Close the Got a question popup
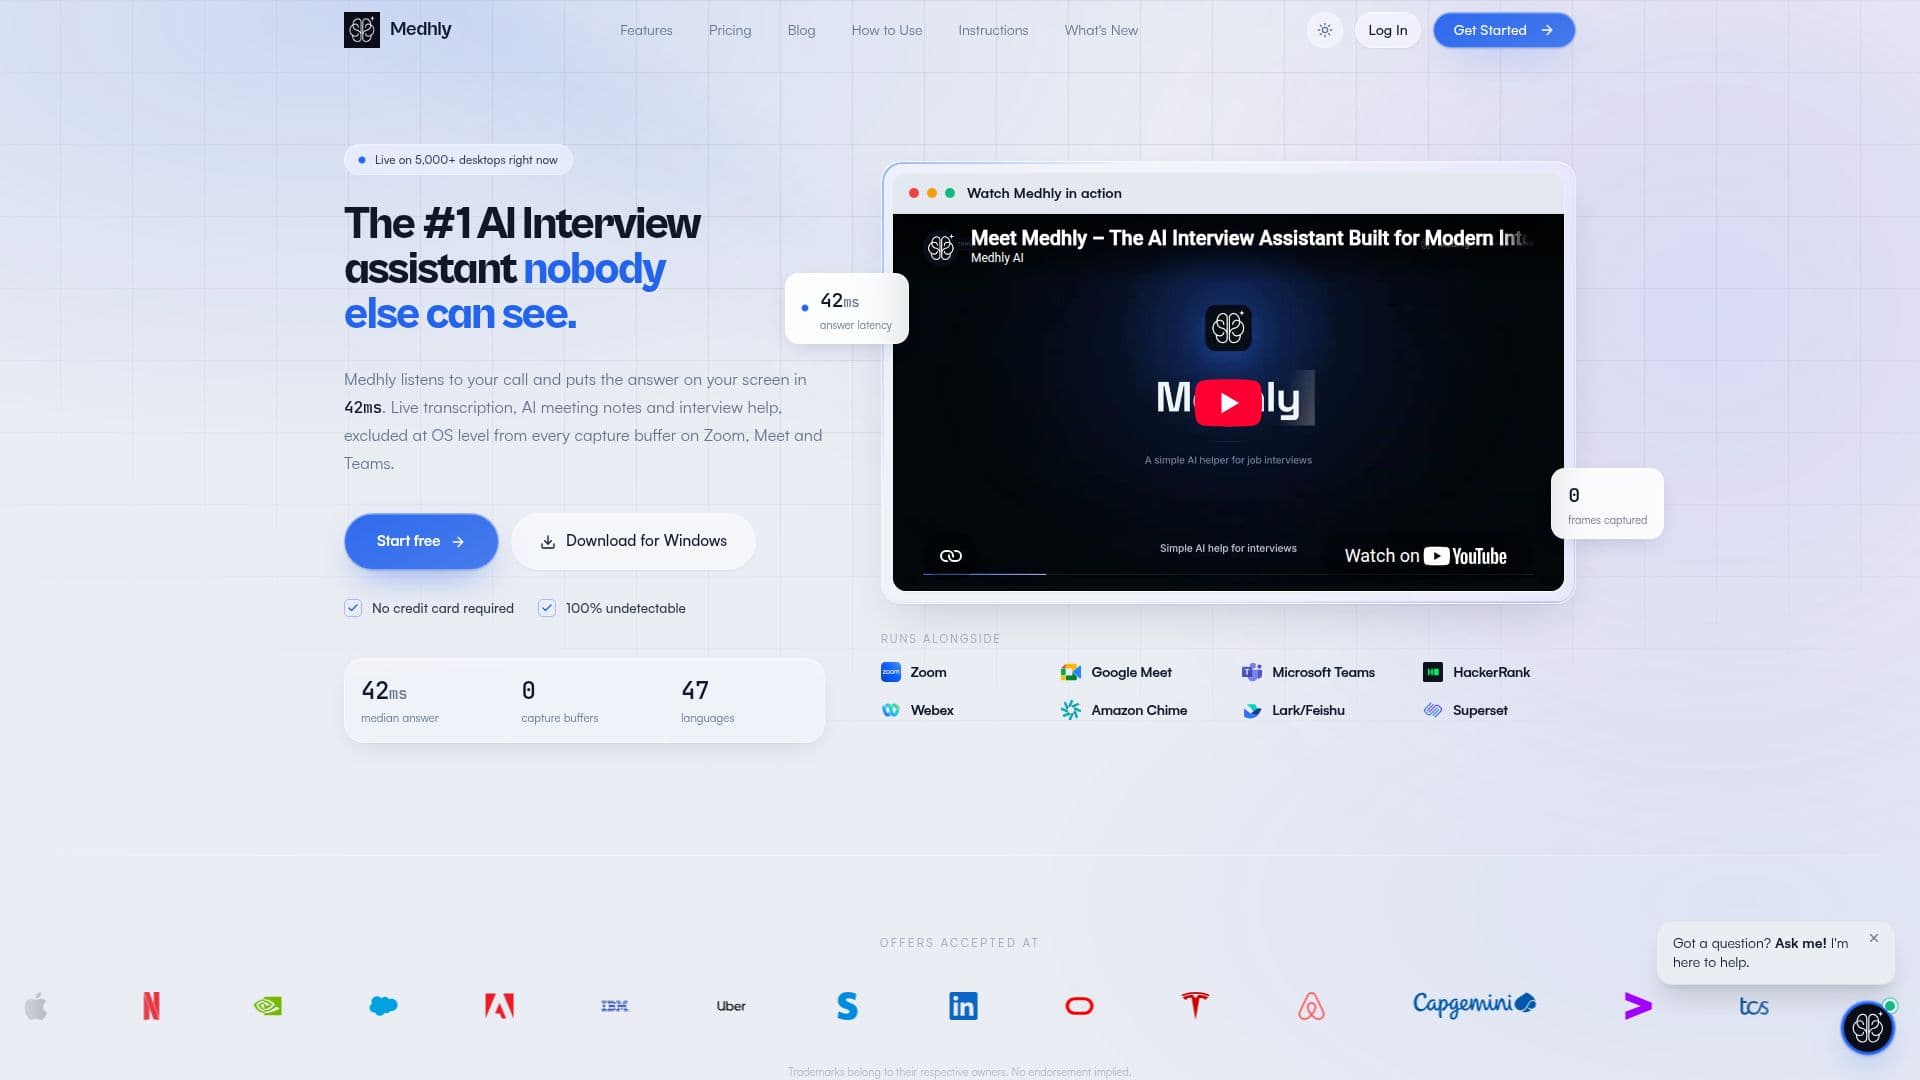Viewport: 1920px width, 1080px height. click(1874, 938)
